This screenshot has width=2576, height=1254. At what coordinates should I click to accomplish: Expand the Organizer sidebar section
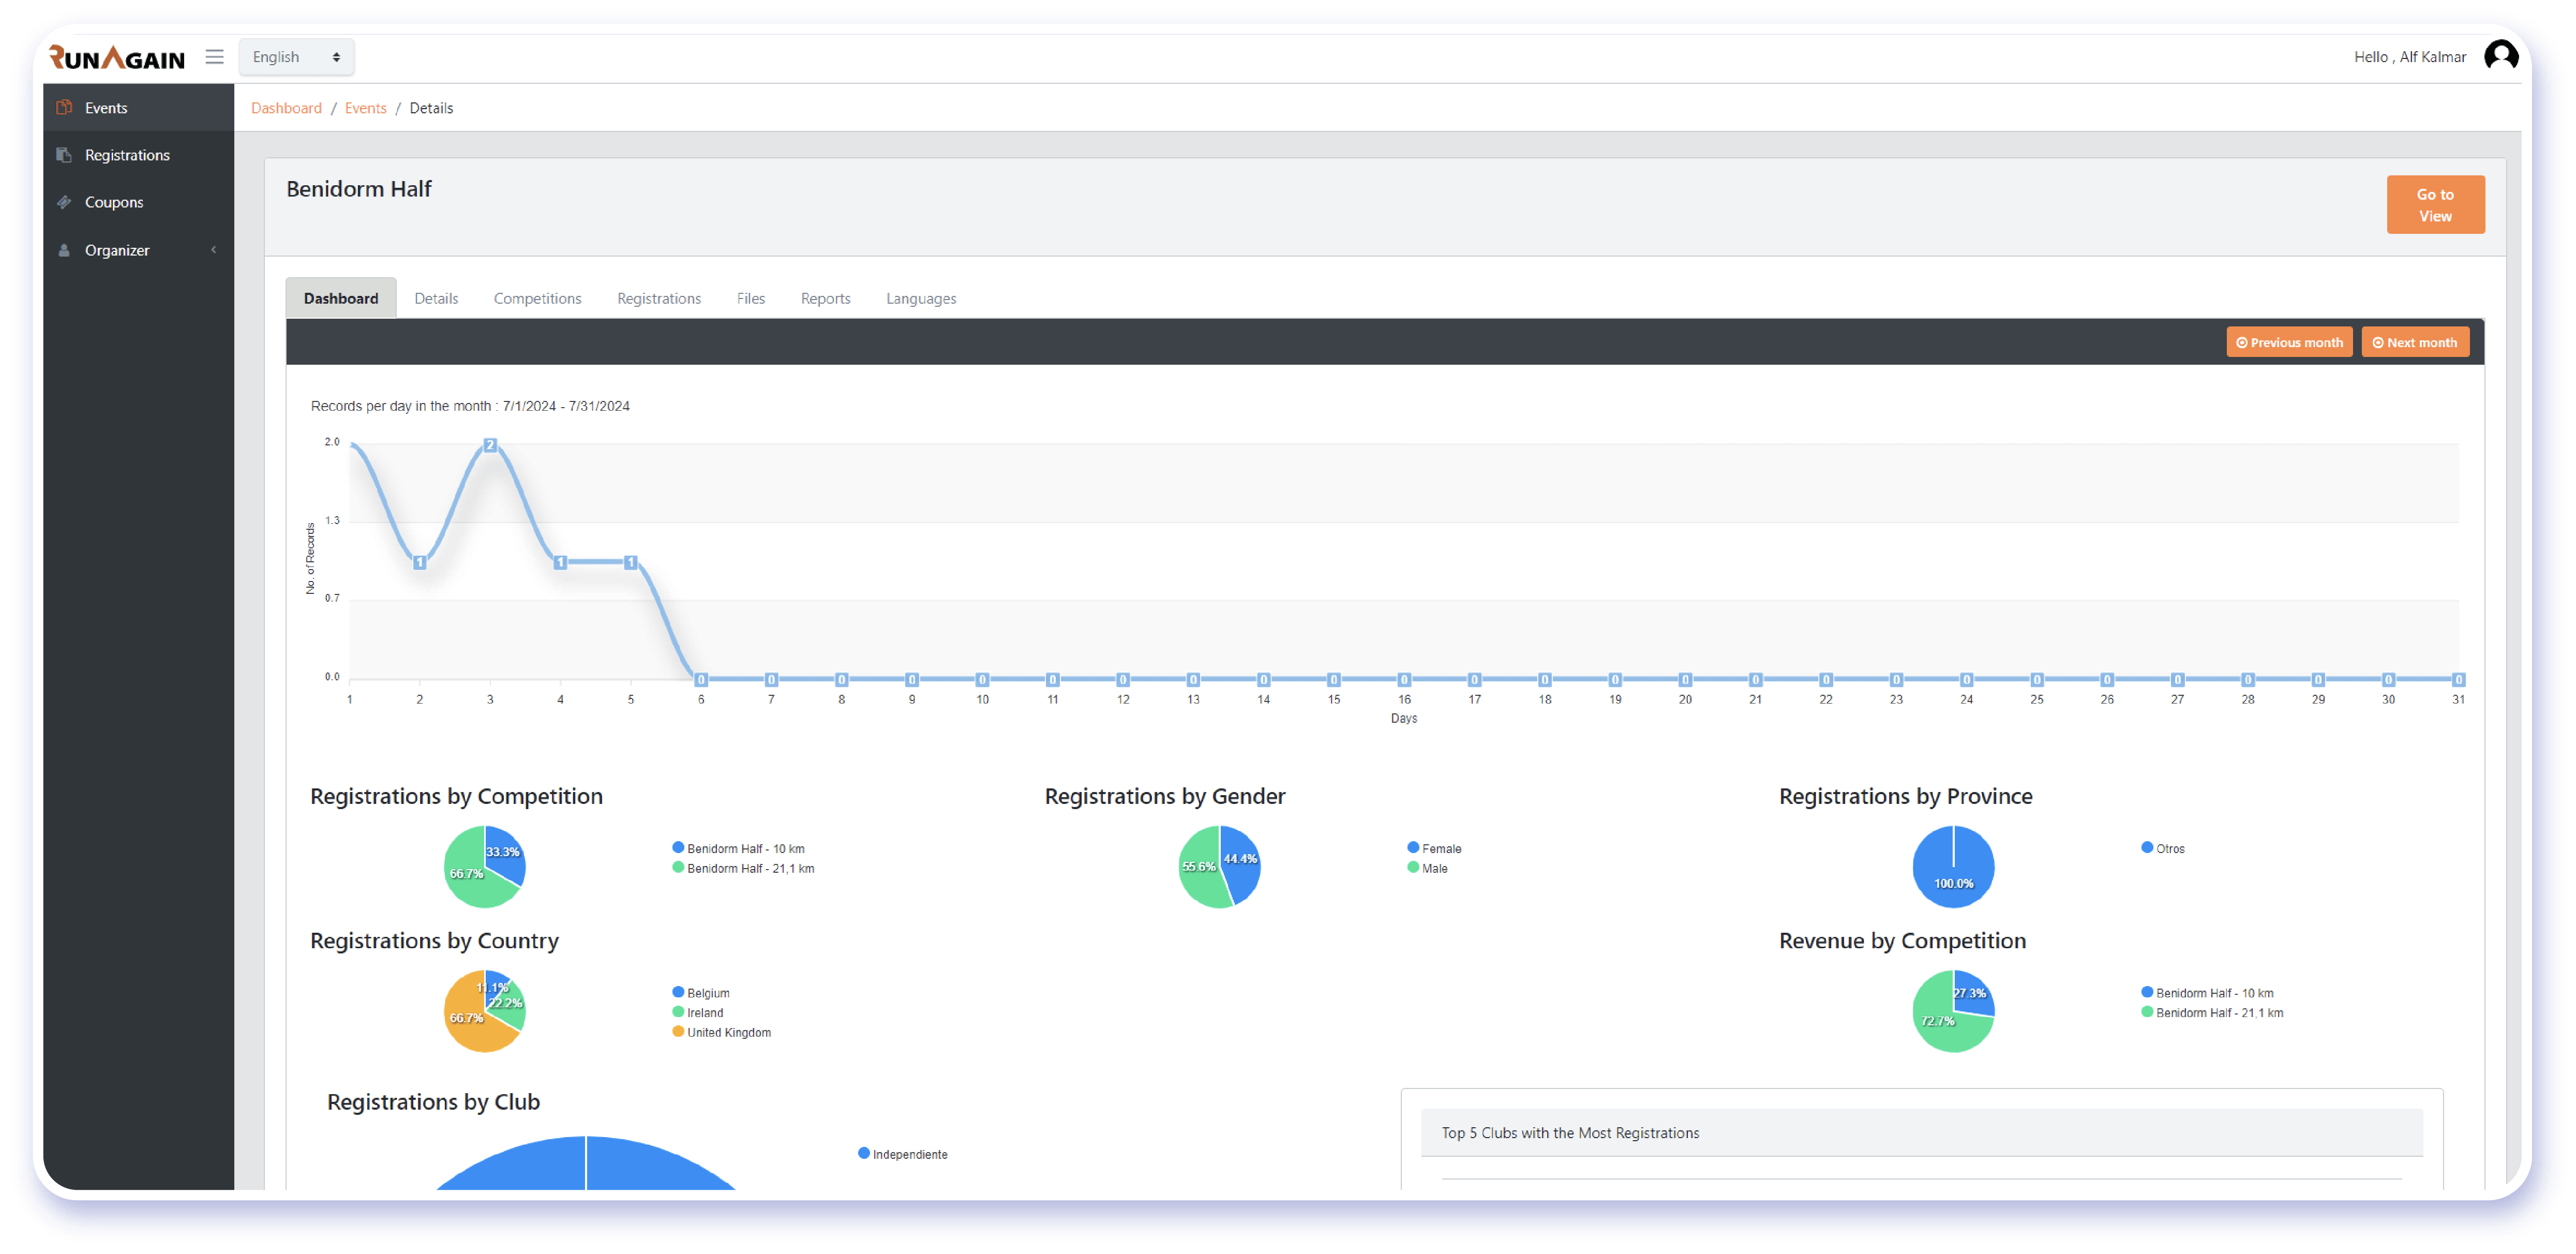pos(211,250)
